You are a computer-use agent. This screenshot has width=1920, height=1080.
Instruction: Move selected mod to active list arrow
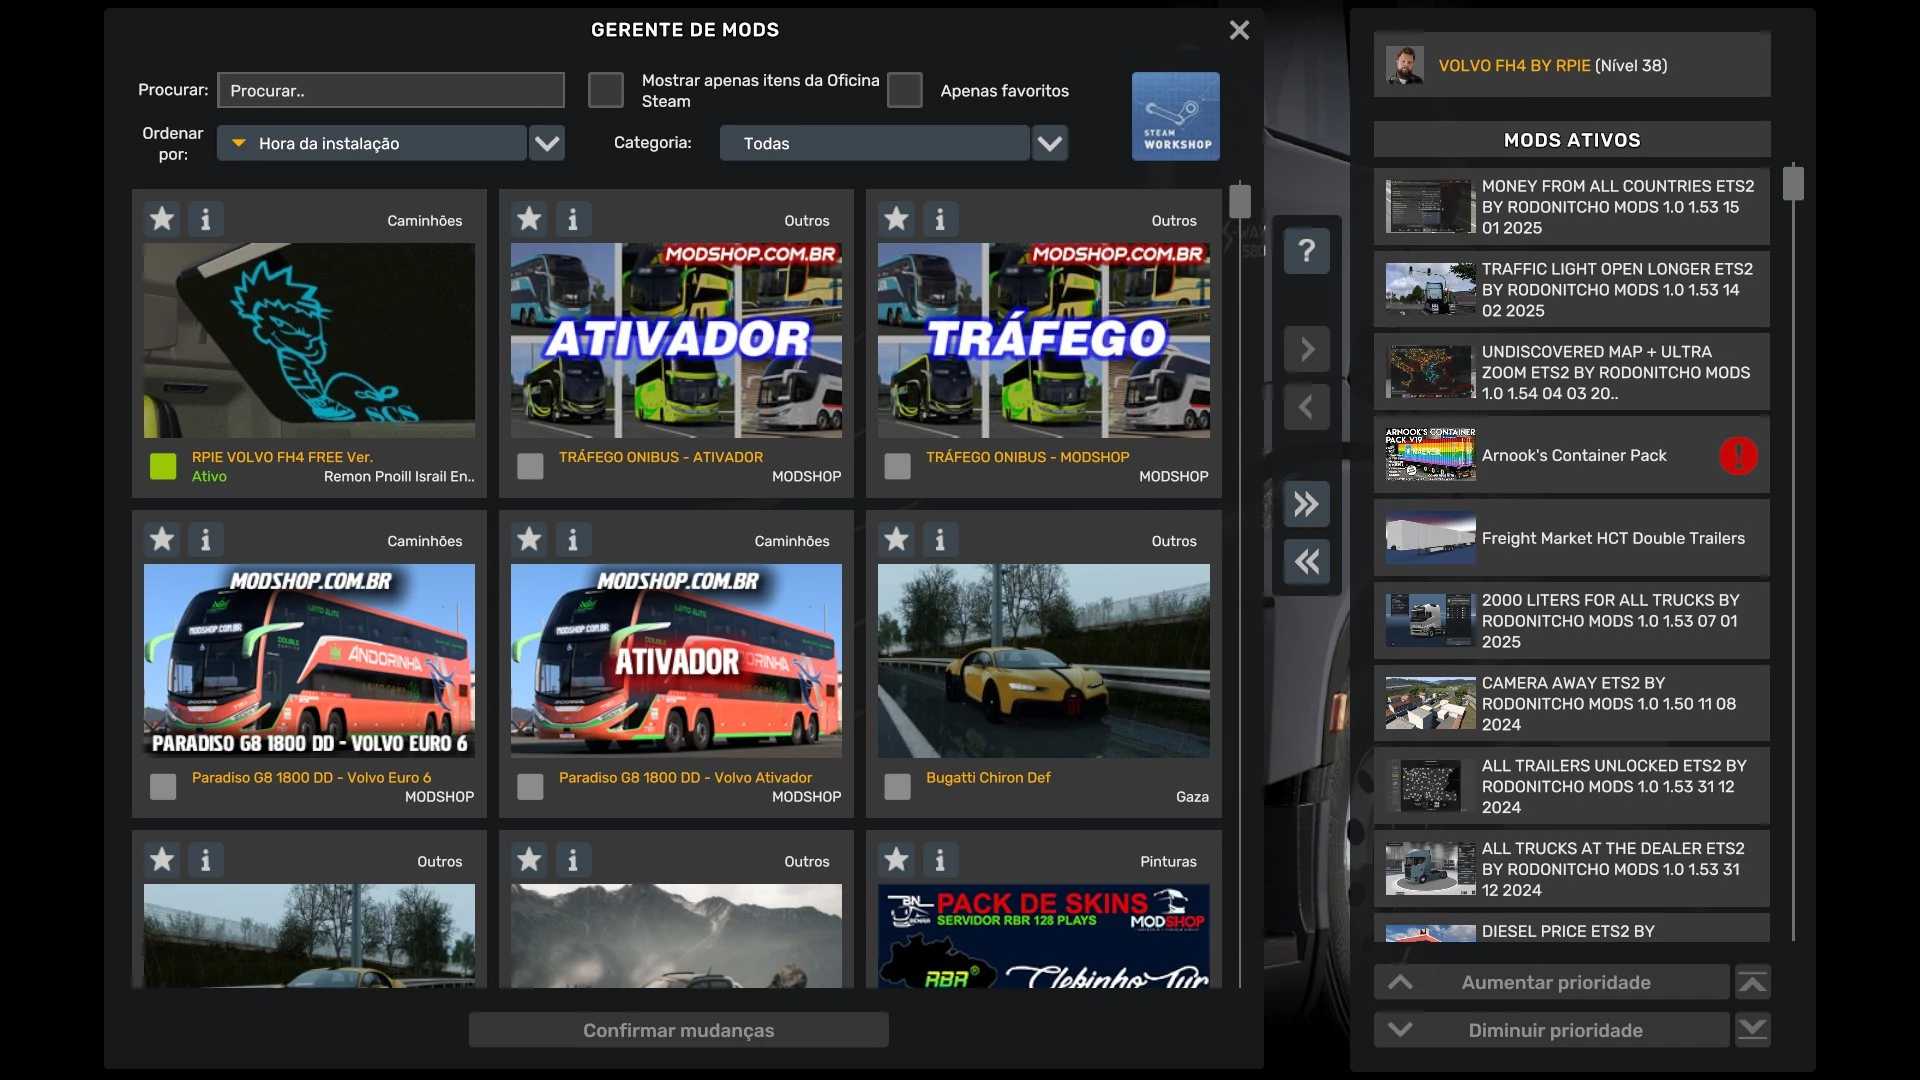(1307, 349)
